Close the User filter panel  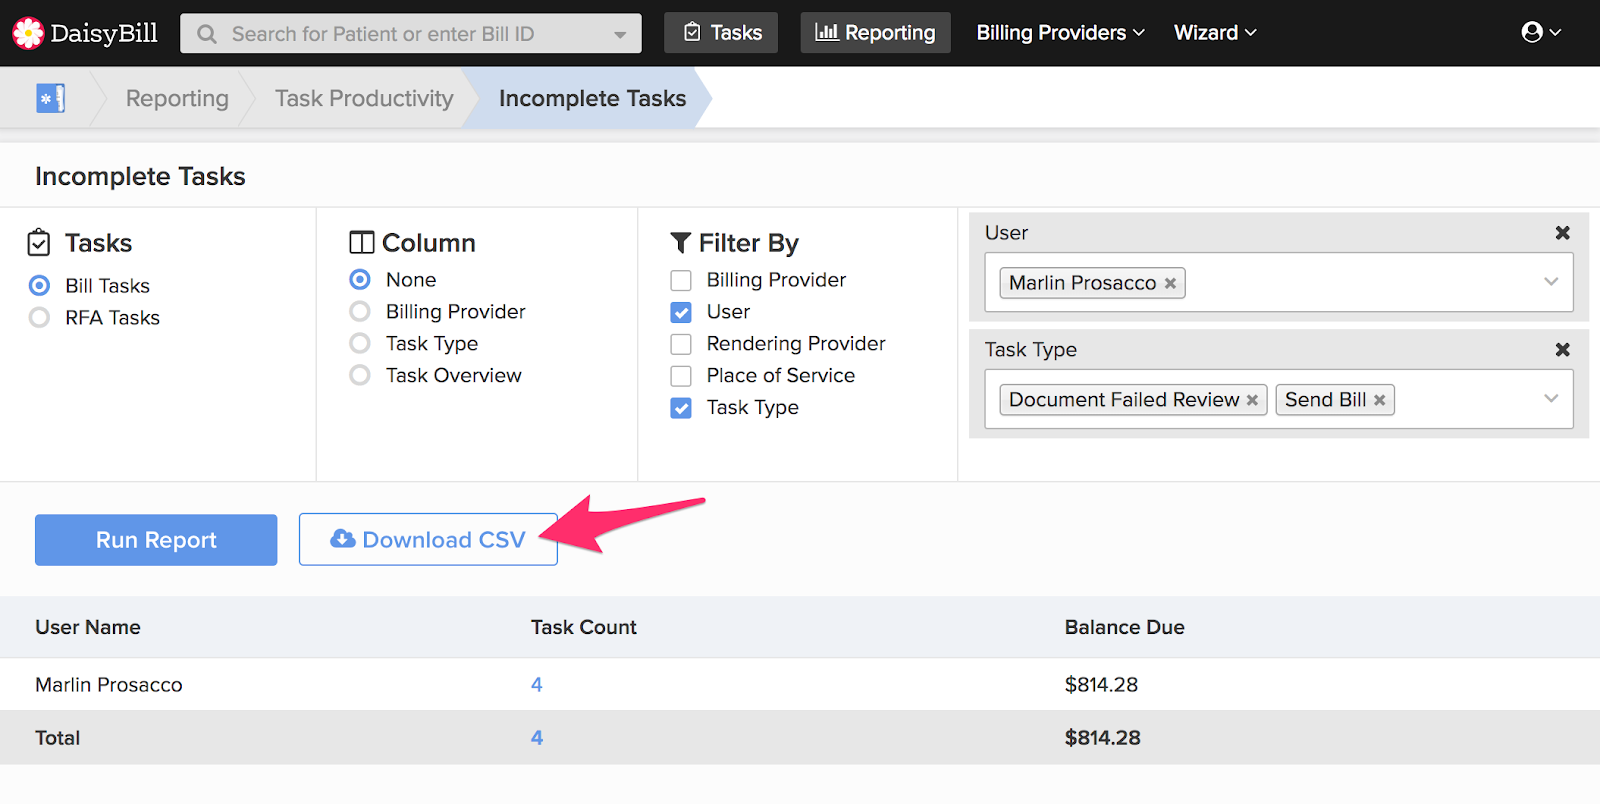pyautogui.click(x=1562, y=233)
